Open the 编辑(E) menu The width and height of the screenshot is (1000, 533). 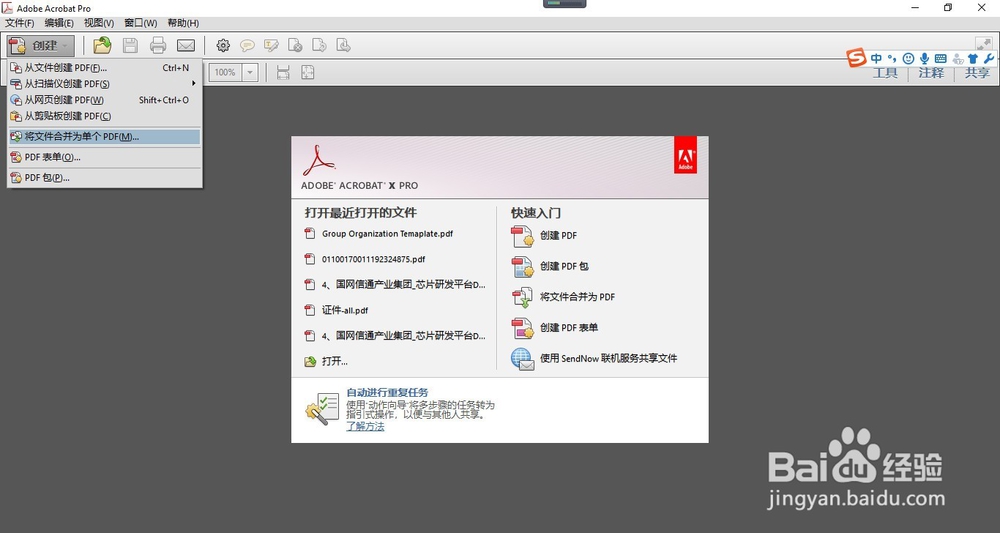(59, 23)
